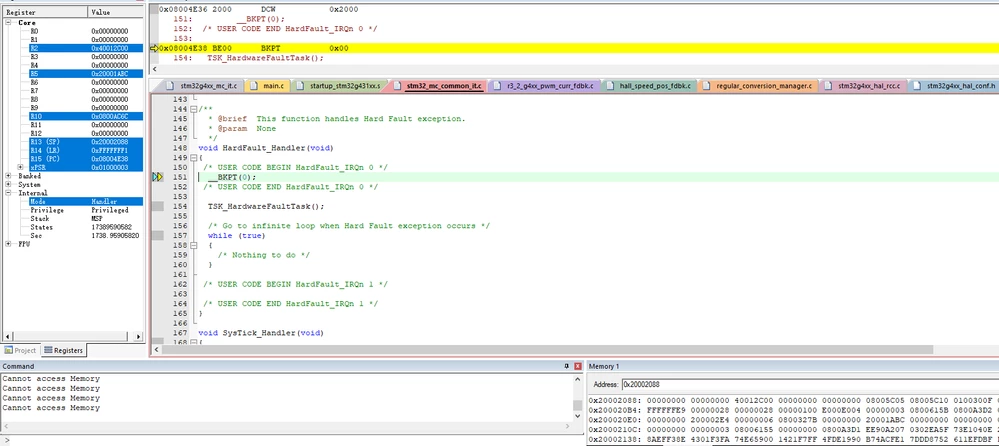
Task: Select the Registers panel tab
Action: point(63,350)
